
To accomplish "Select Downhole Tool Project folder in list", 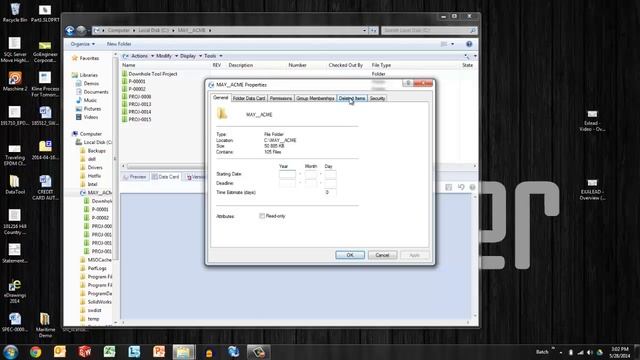I will tap(153, 74).
